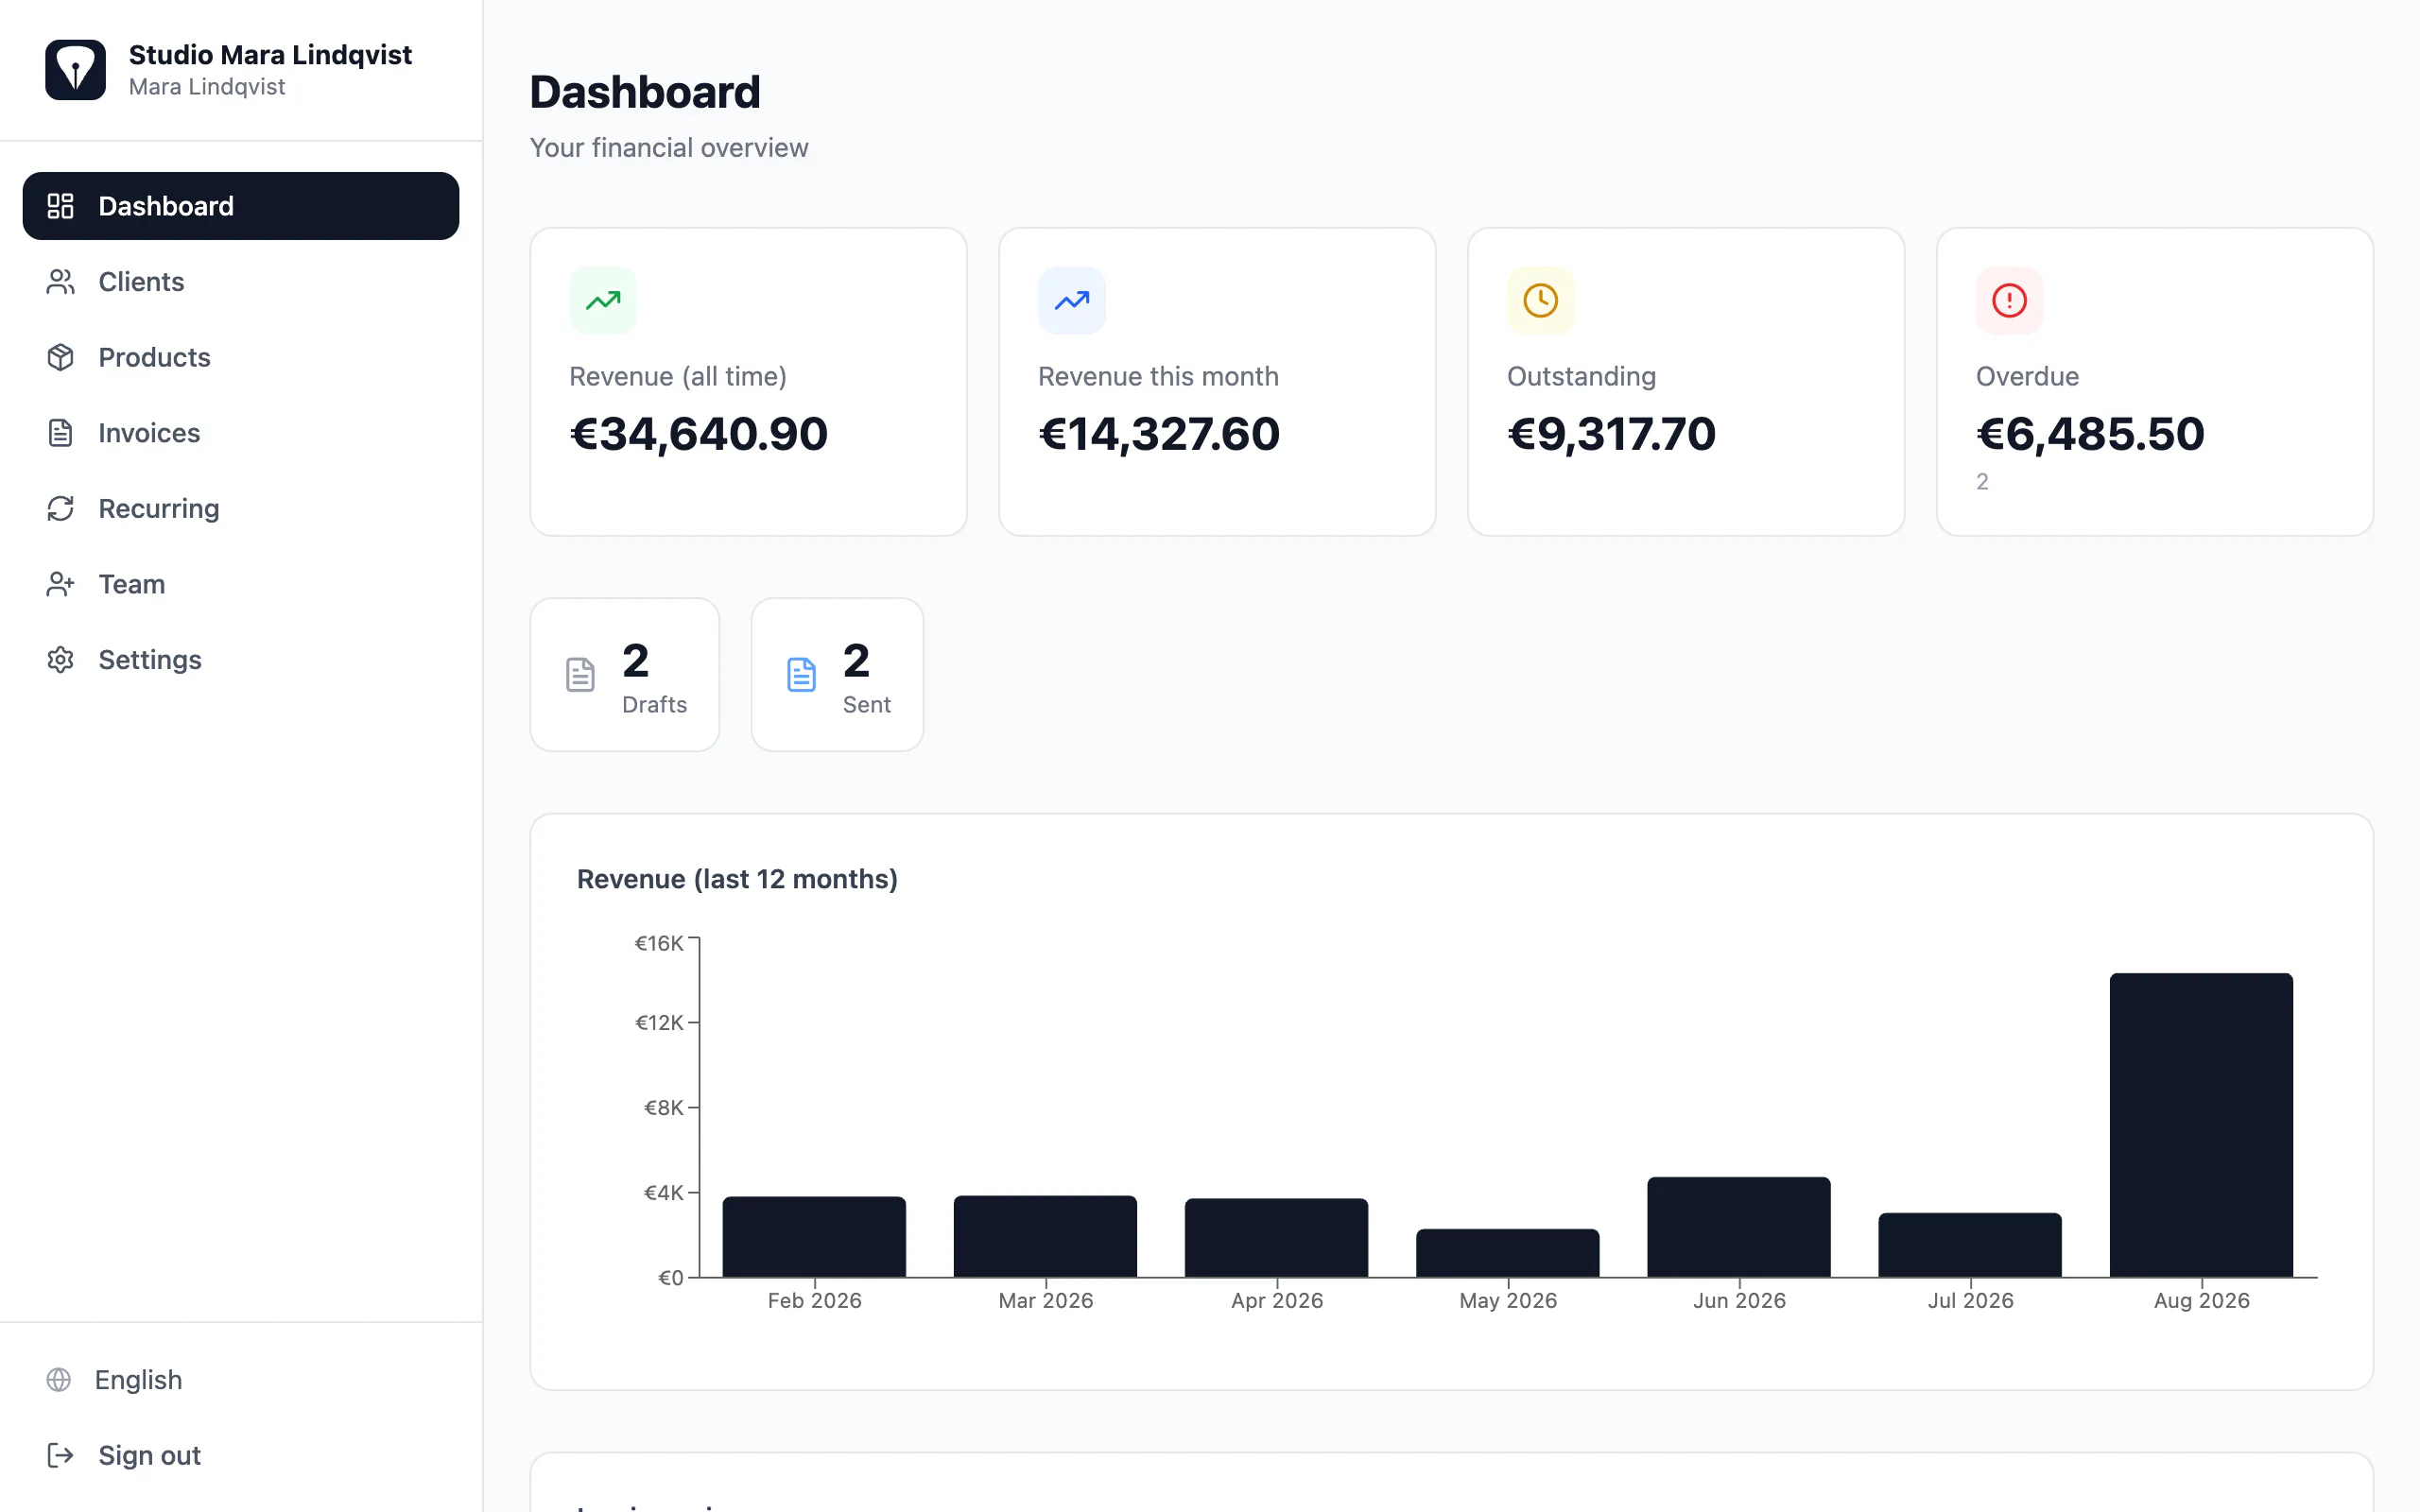
Task: Click the globe language icon
Action: coord(59,1380)
